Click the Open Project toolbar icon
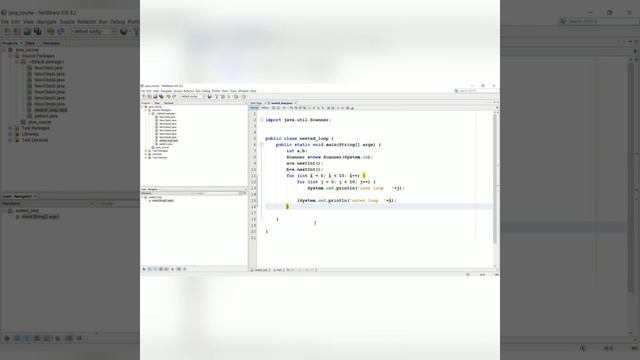 [x=155, y=96]
